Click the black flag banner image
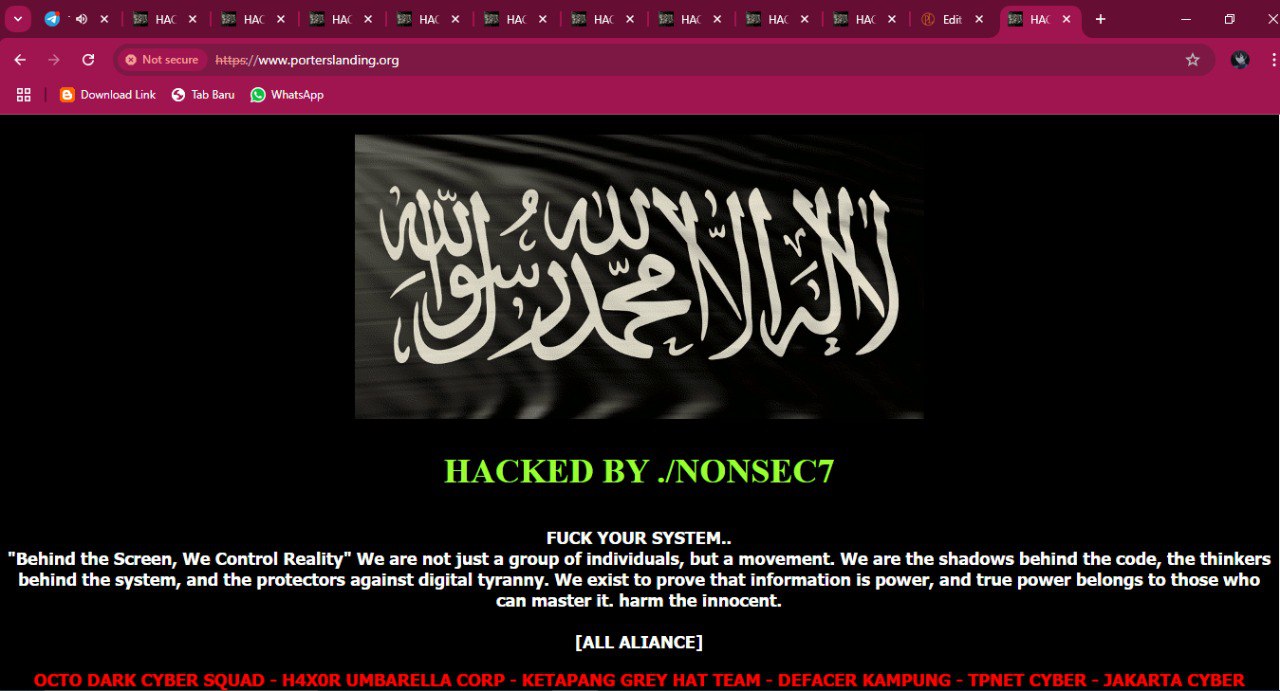This screenshot has height=691, width=1280. [639, 276]
